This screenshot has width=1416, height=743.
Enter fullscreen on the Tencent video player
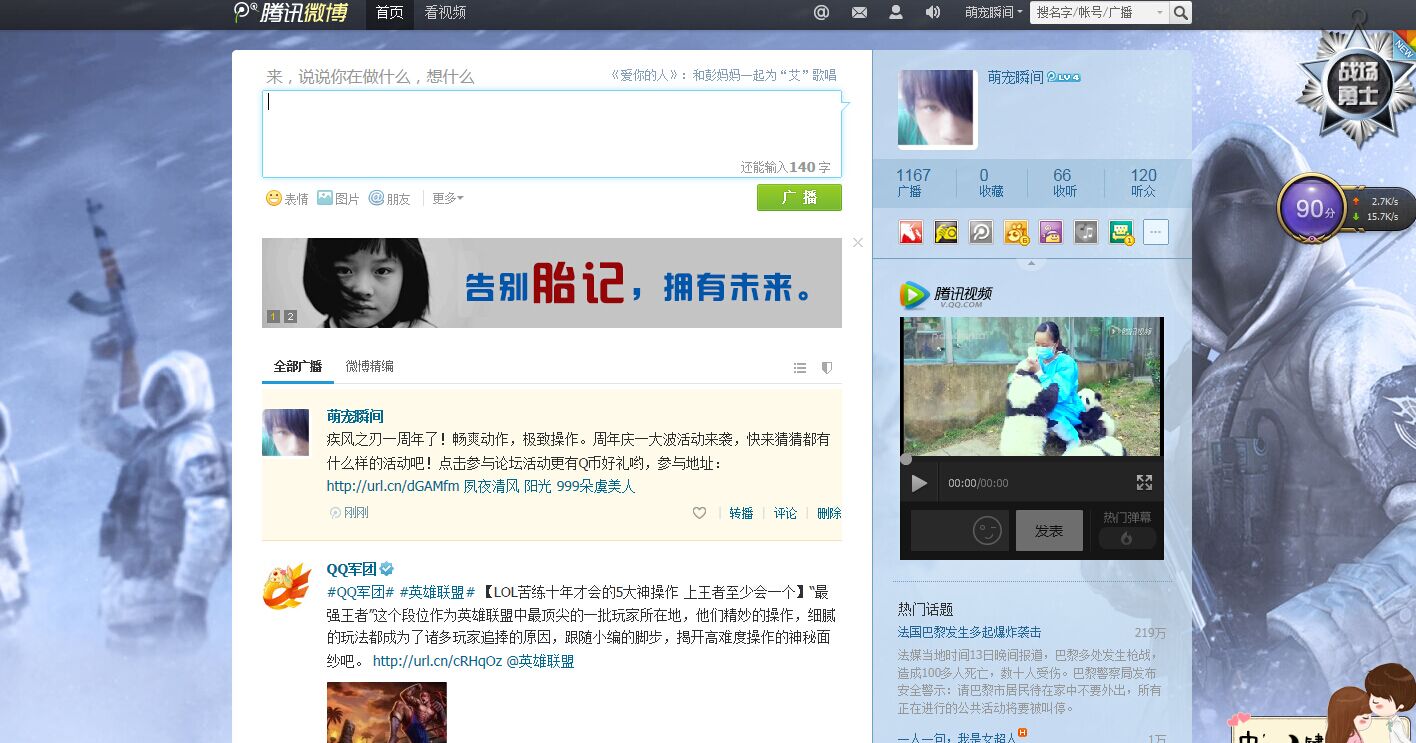1145,483
